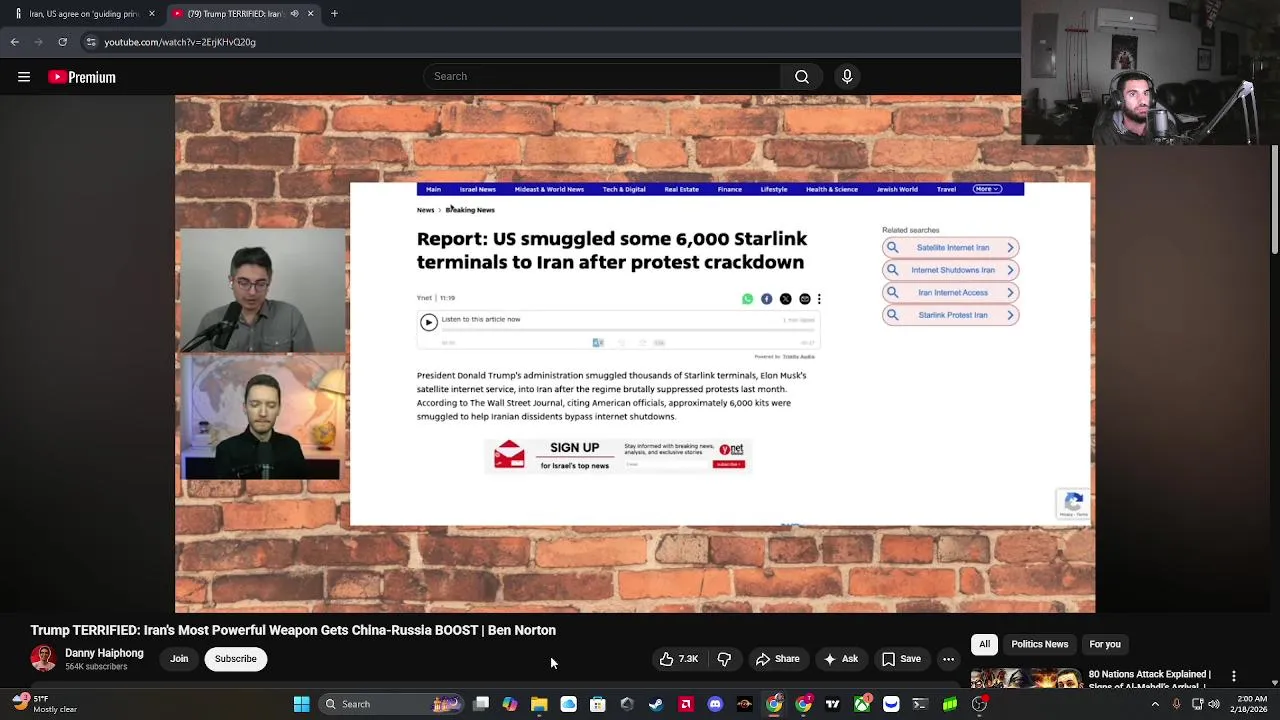This screenshot has width=1280, height=720.
Task: Reload the YouTube page
Action: [62, 42]
